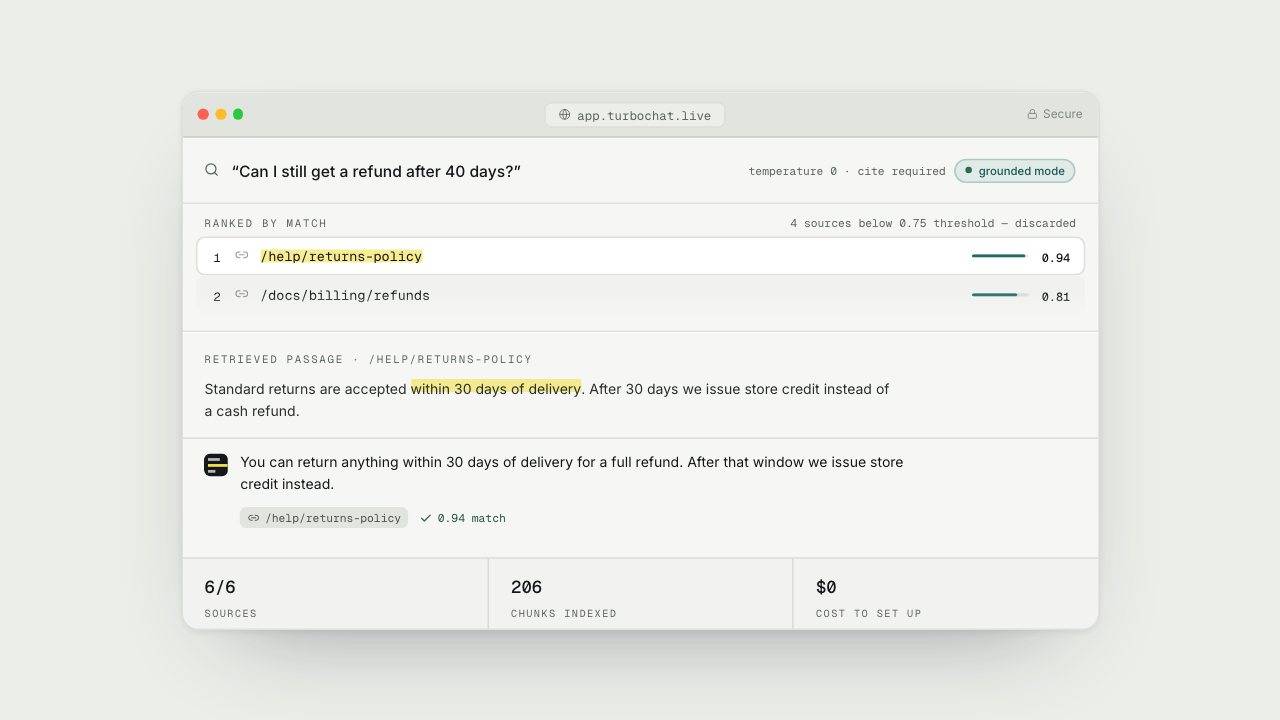This screenshot has width=1280, height=720.
Task: Click the 'RANKED BY MATCH' heading
Action: click(x=266, y=223)
